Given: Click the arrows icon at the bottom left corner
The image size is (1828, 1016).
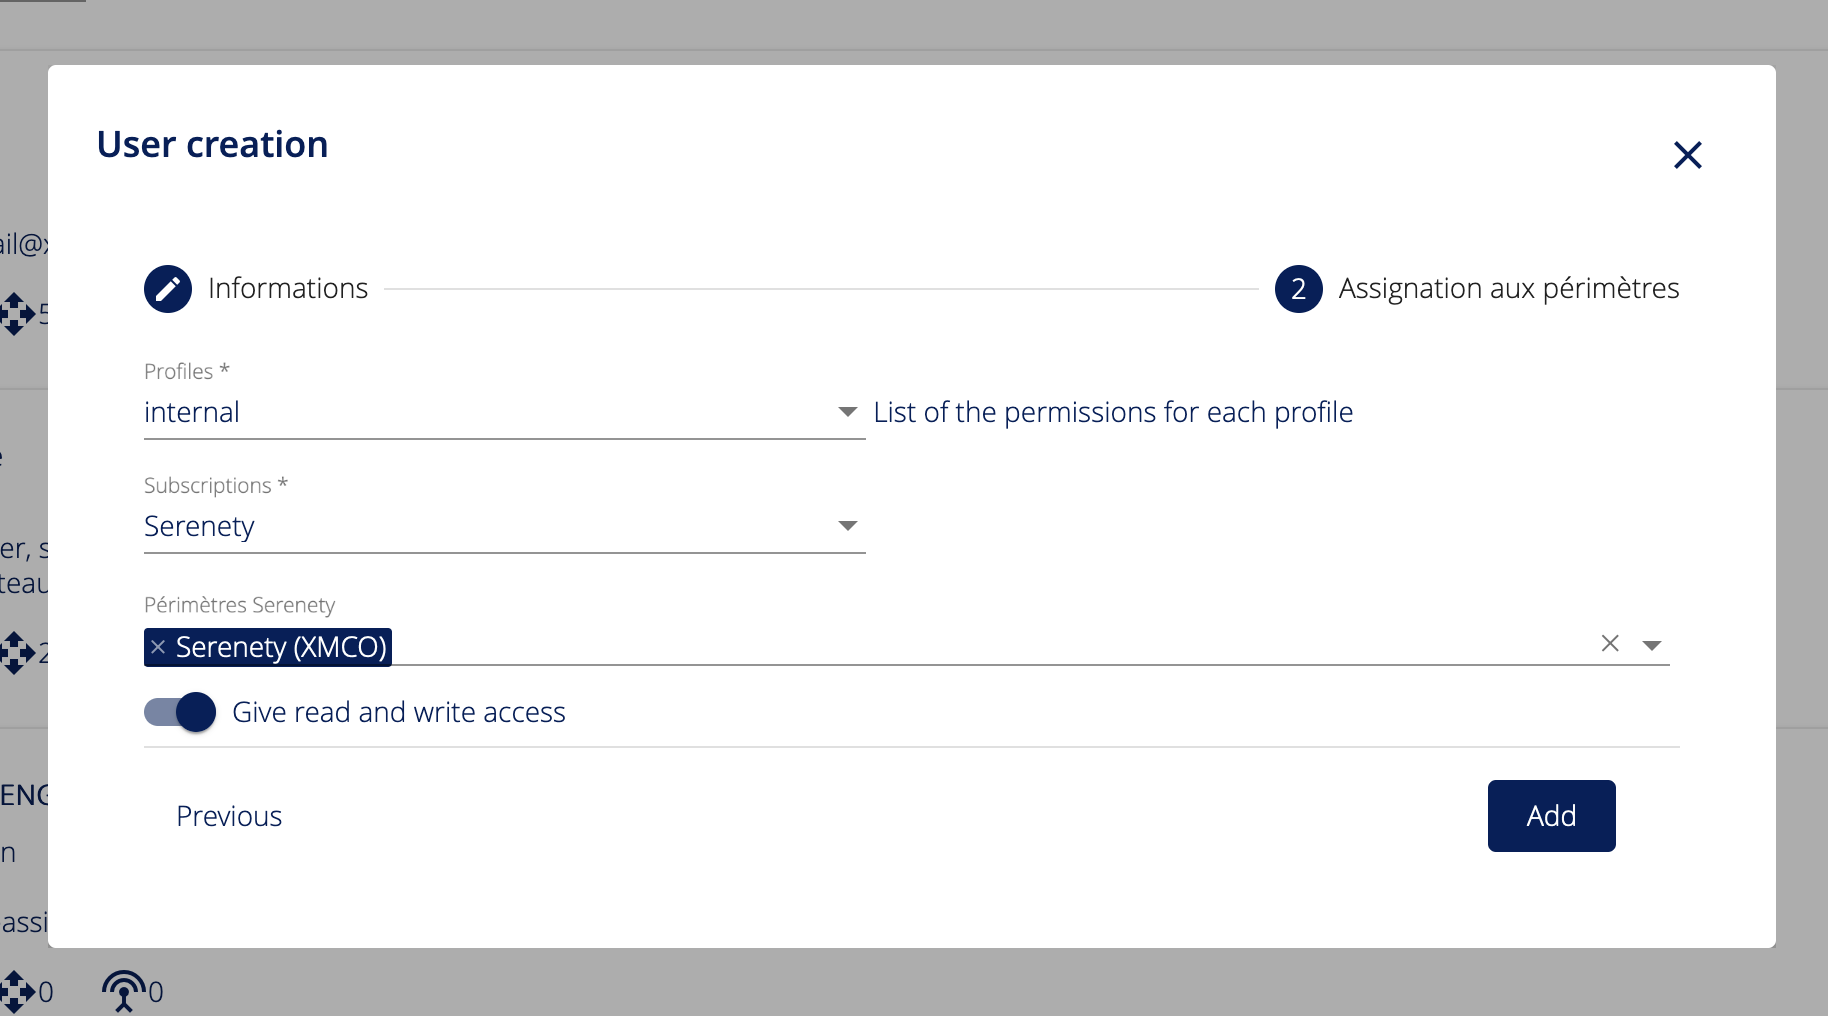Looking at the screenshot, I should 17,991.
